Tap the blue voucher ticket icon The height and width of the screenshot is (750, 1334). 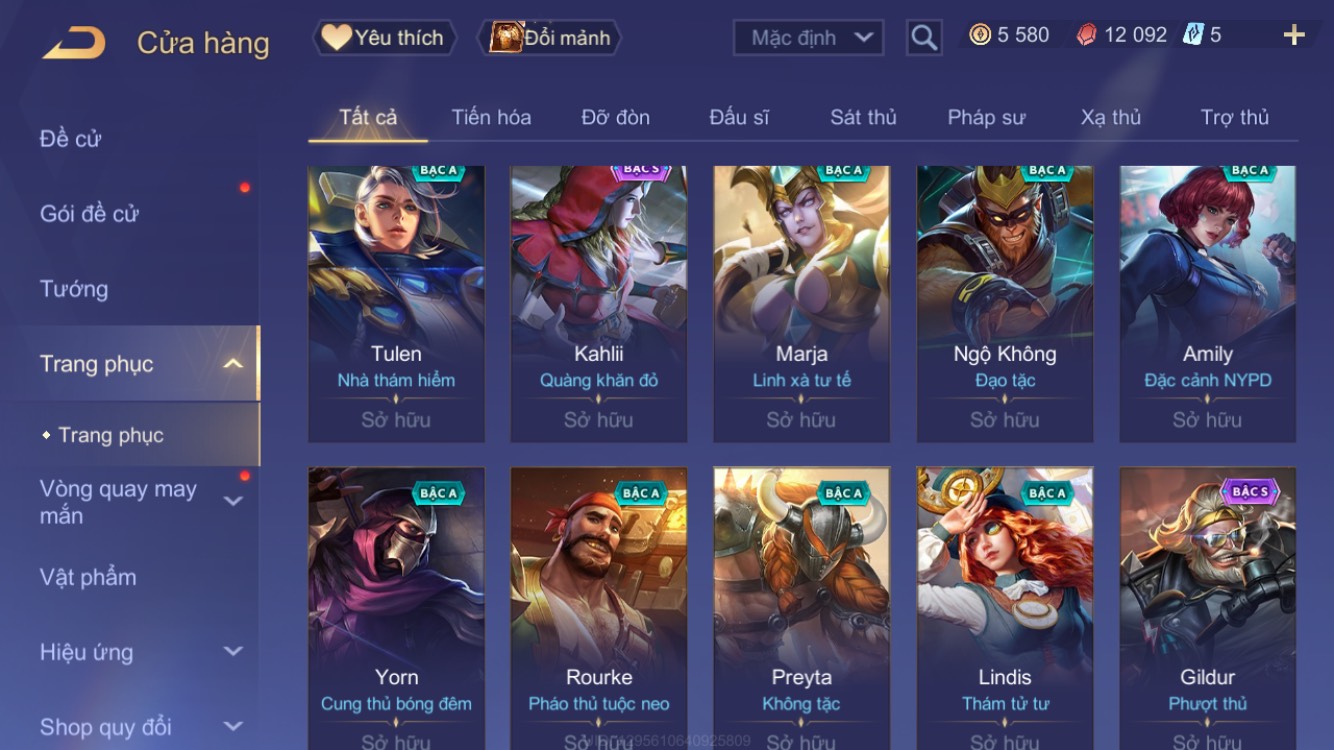1193,35
